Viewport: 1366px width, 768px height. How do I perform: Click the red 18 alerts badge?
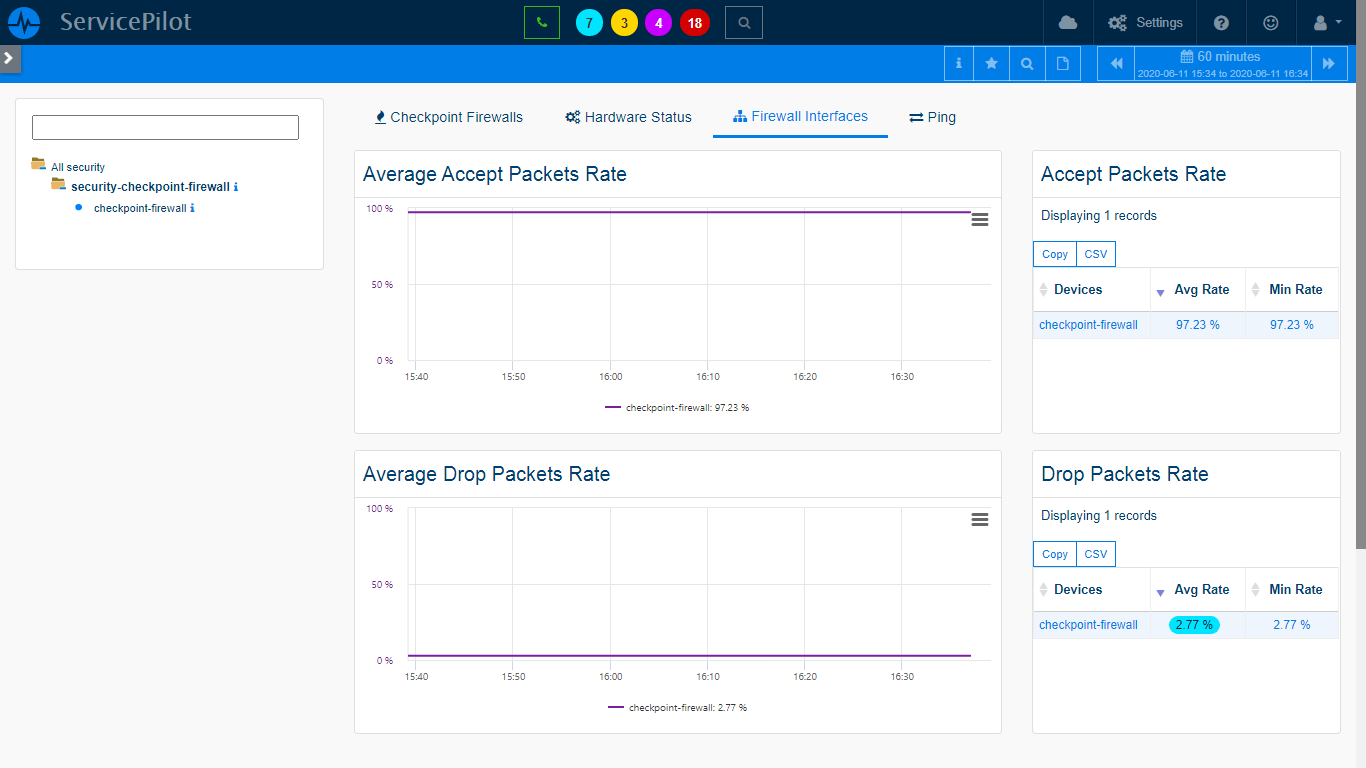(x=694, y=22)
